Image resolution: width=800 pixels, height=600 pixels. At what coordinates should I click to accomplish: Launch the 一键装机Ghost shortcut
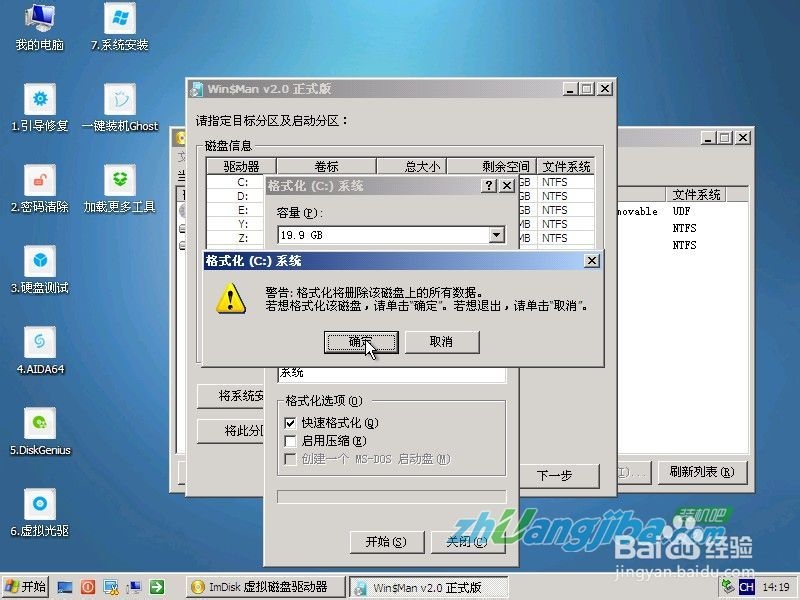click(120, 108)
